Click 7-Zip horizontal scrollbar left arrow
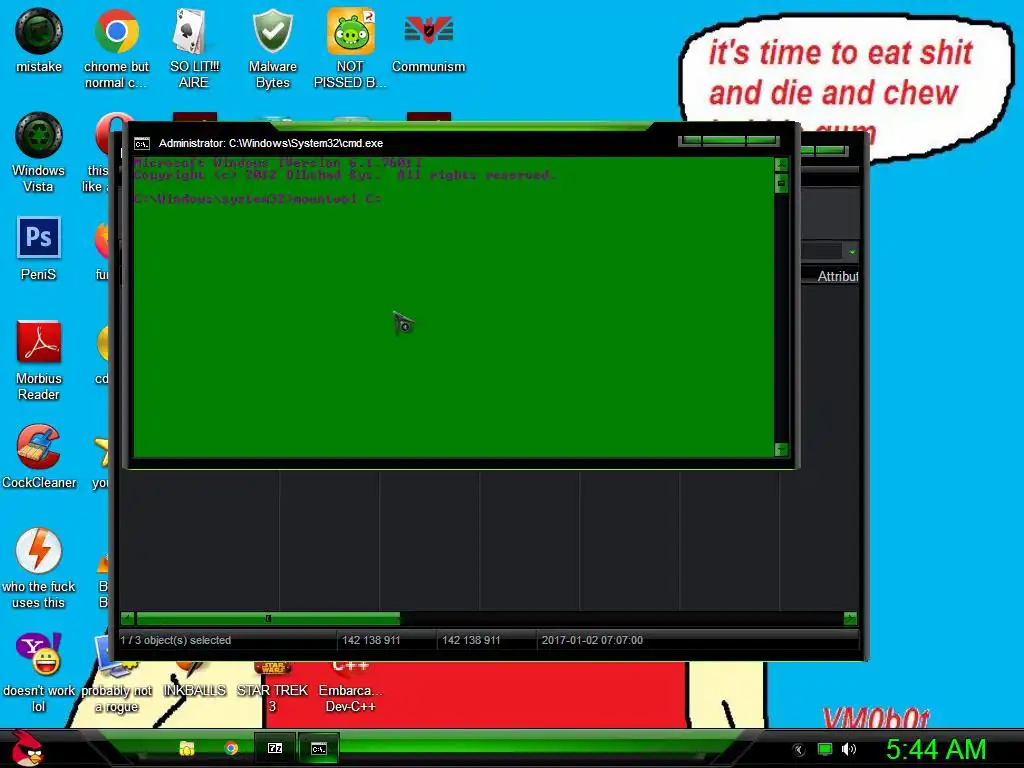This screenshot has width=1024, height=768. (128, 618)
